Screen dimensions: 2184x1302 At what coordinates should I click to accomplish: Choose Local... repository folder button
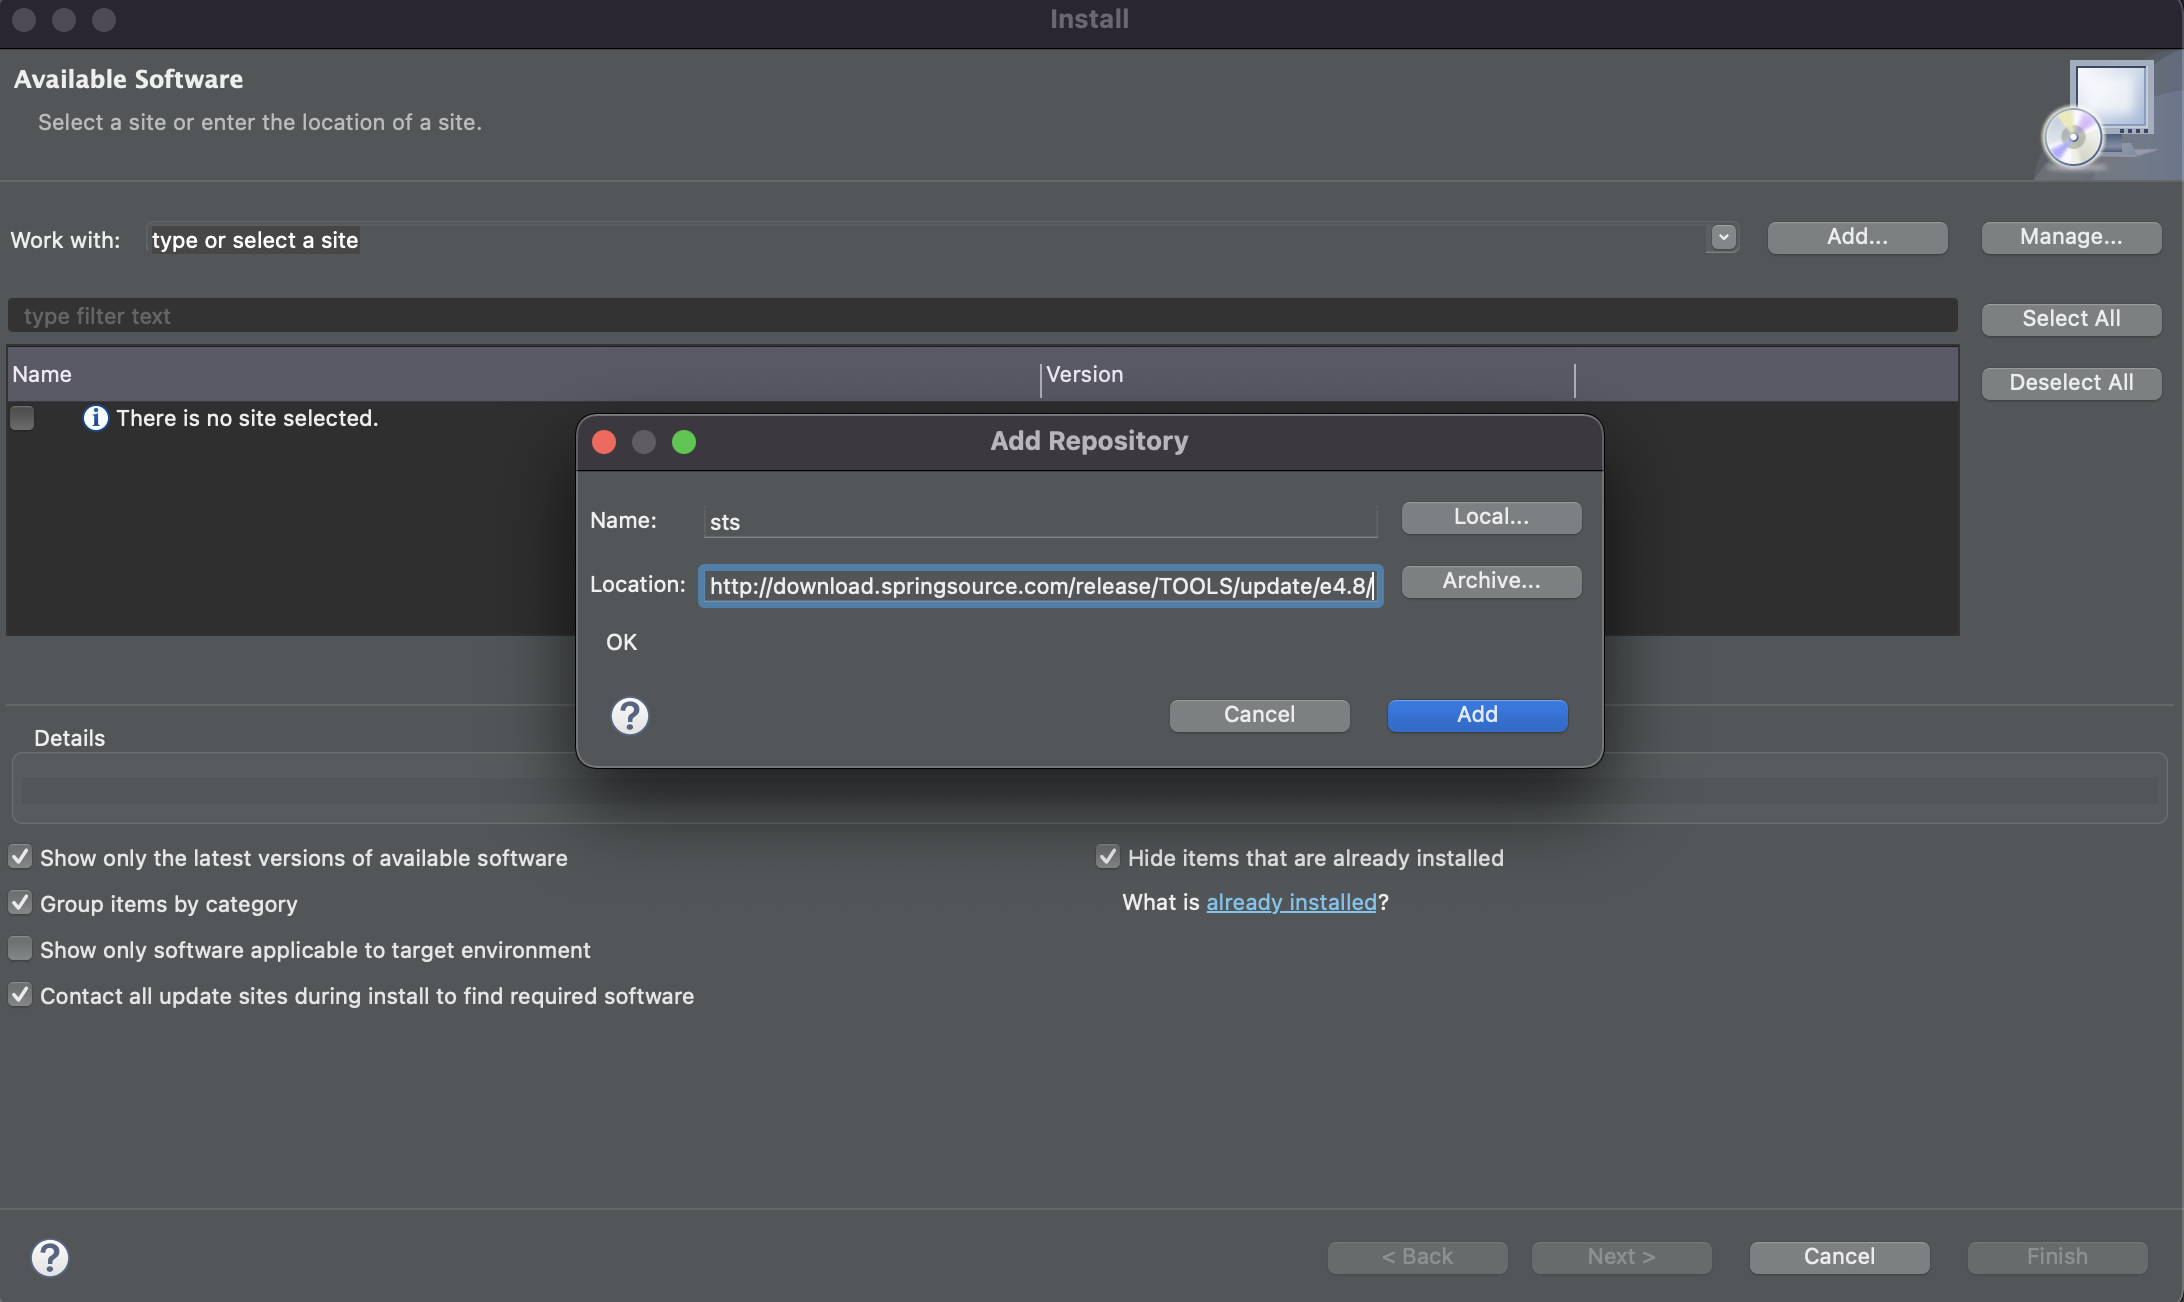pos(1491,517)
